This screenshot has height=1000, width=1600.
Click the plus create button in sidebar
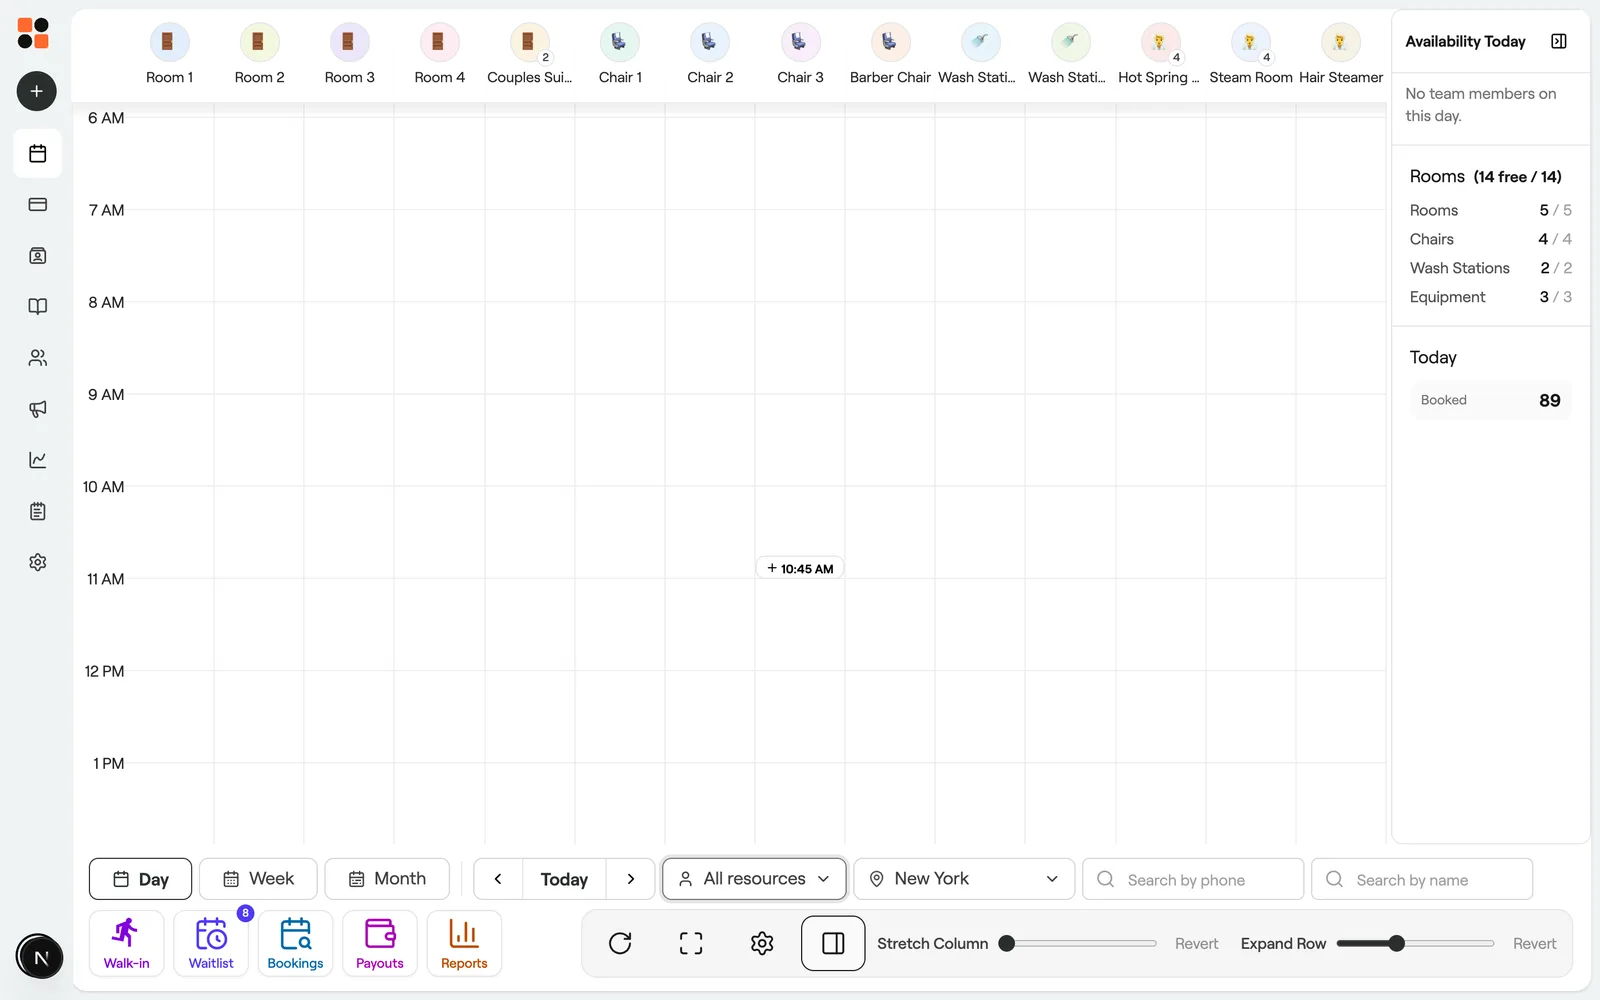[x=37, y=91]
